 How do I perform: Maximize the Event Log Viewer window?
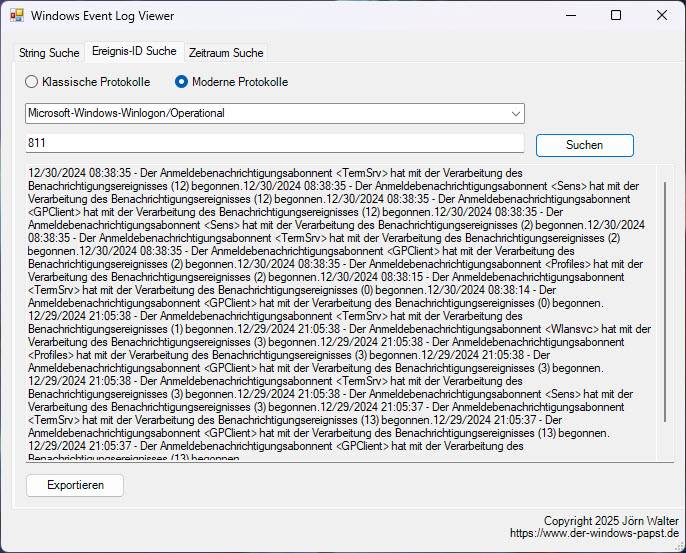[x=616, y=15]
